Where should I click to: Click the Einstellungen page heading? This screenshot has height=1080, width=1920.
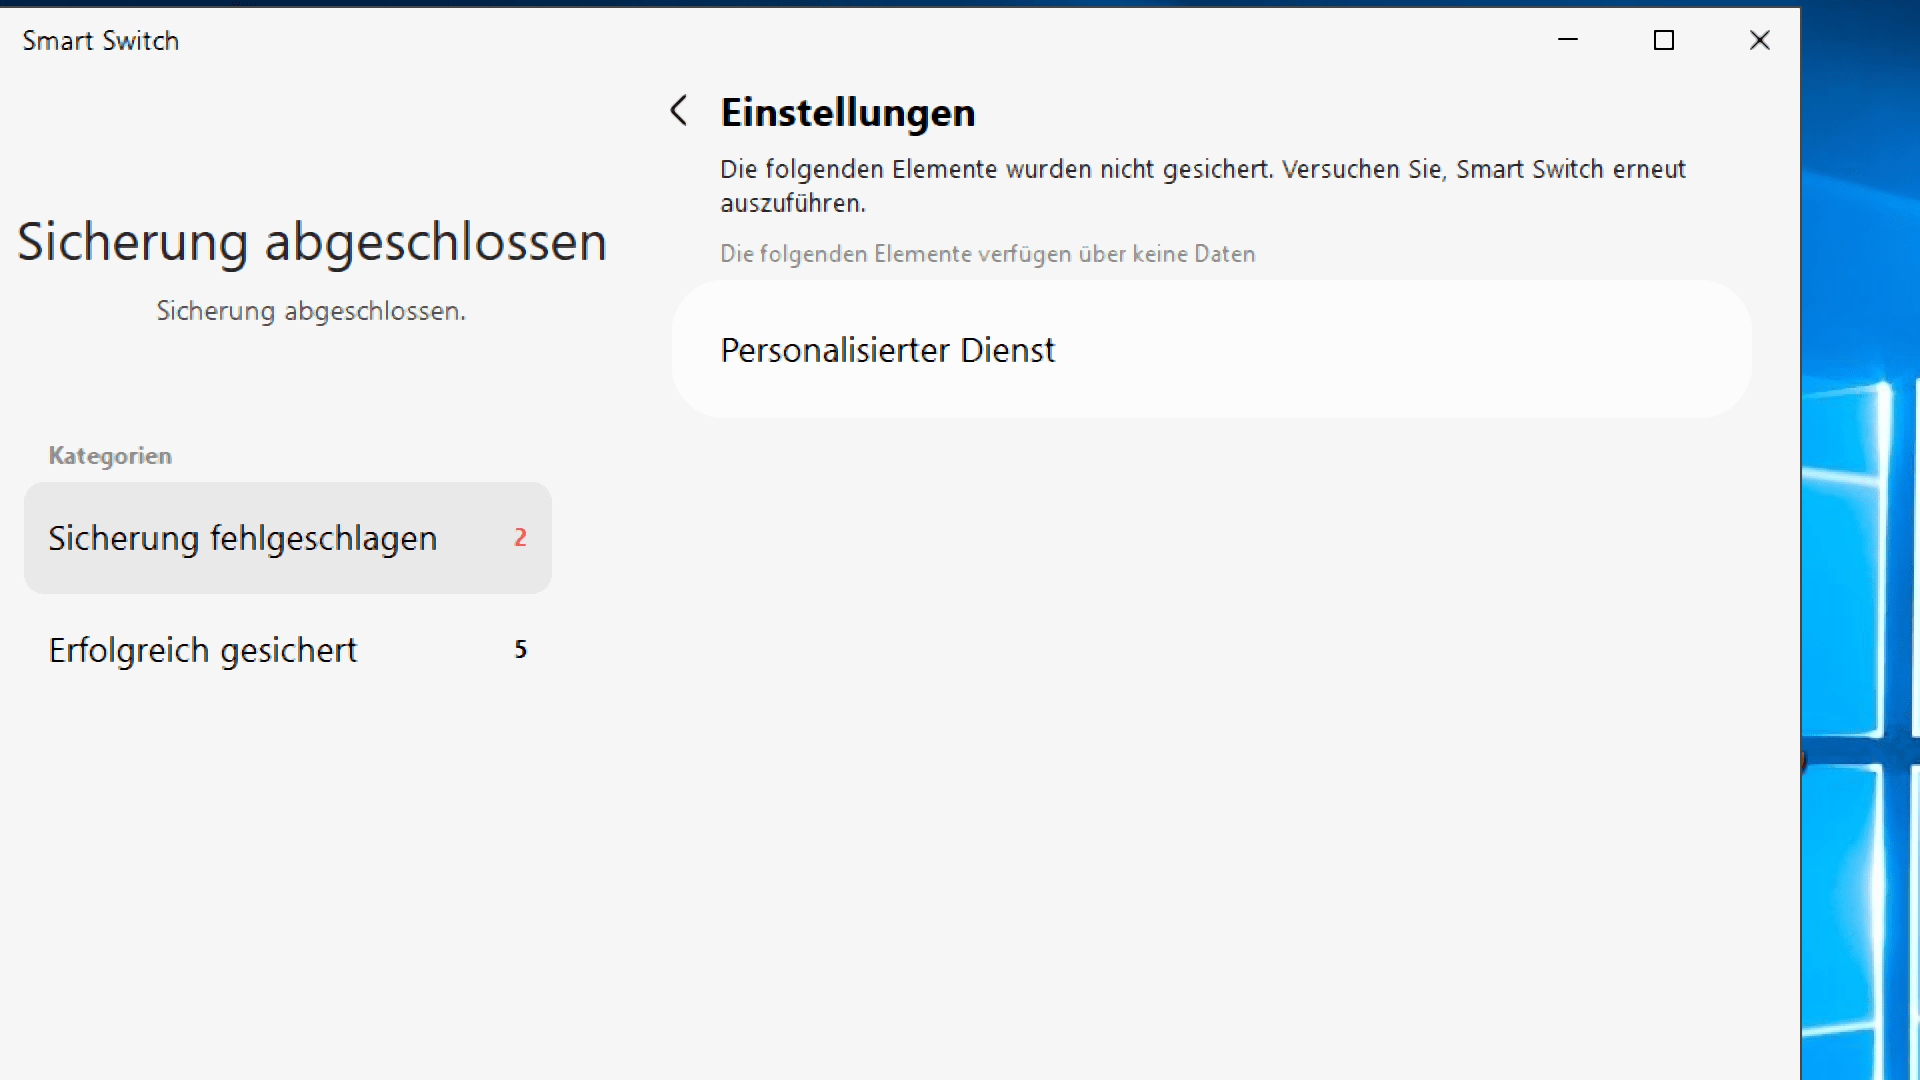[847, 112]
